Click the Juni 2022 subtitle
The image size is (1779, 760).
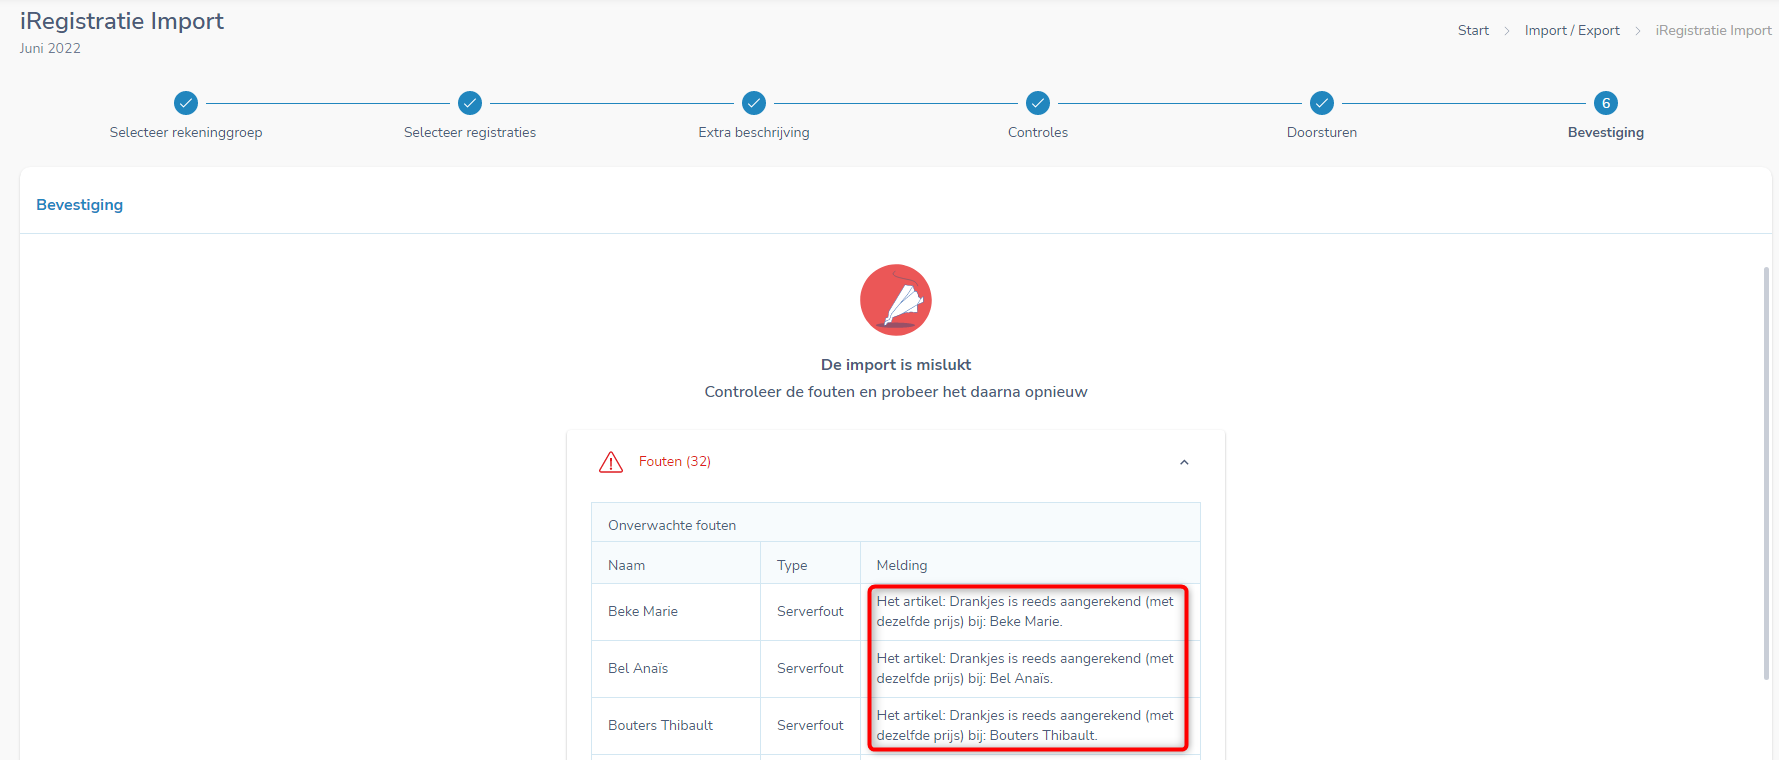point(50,48)
